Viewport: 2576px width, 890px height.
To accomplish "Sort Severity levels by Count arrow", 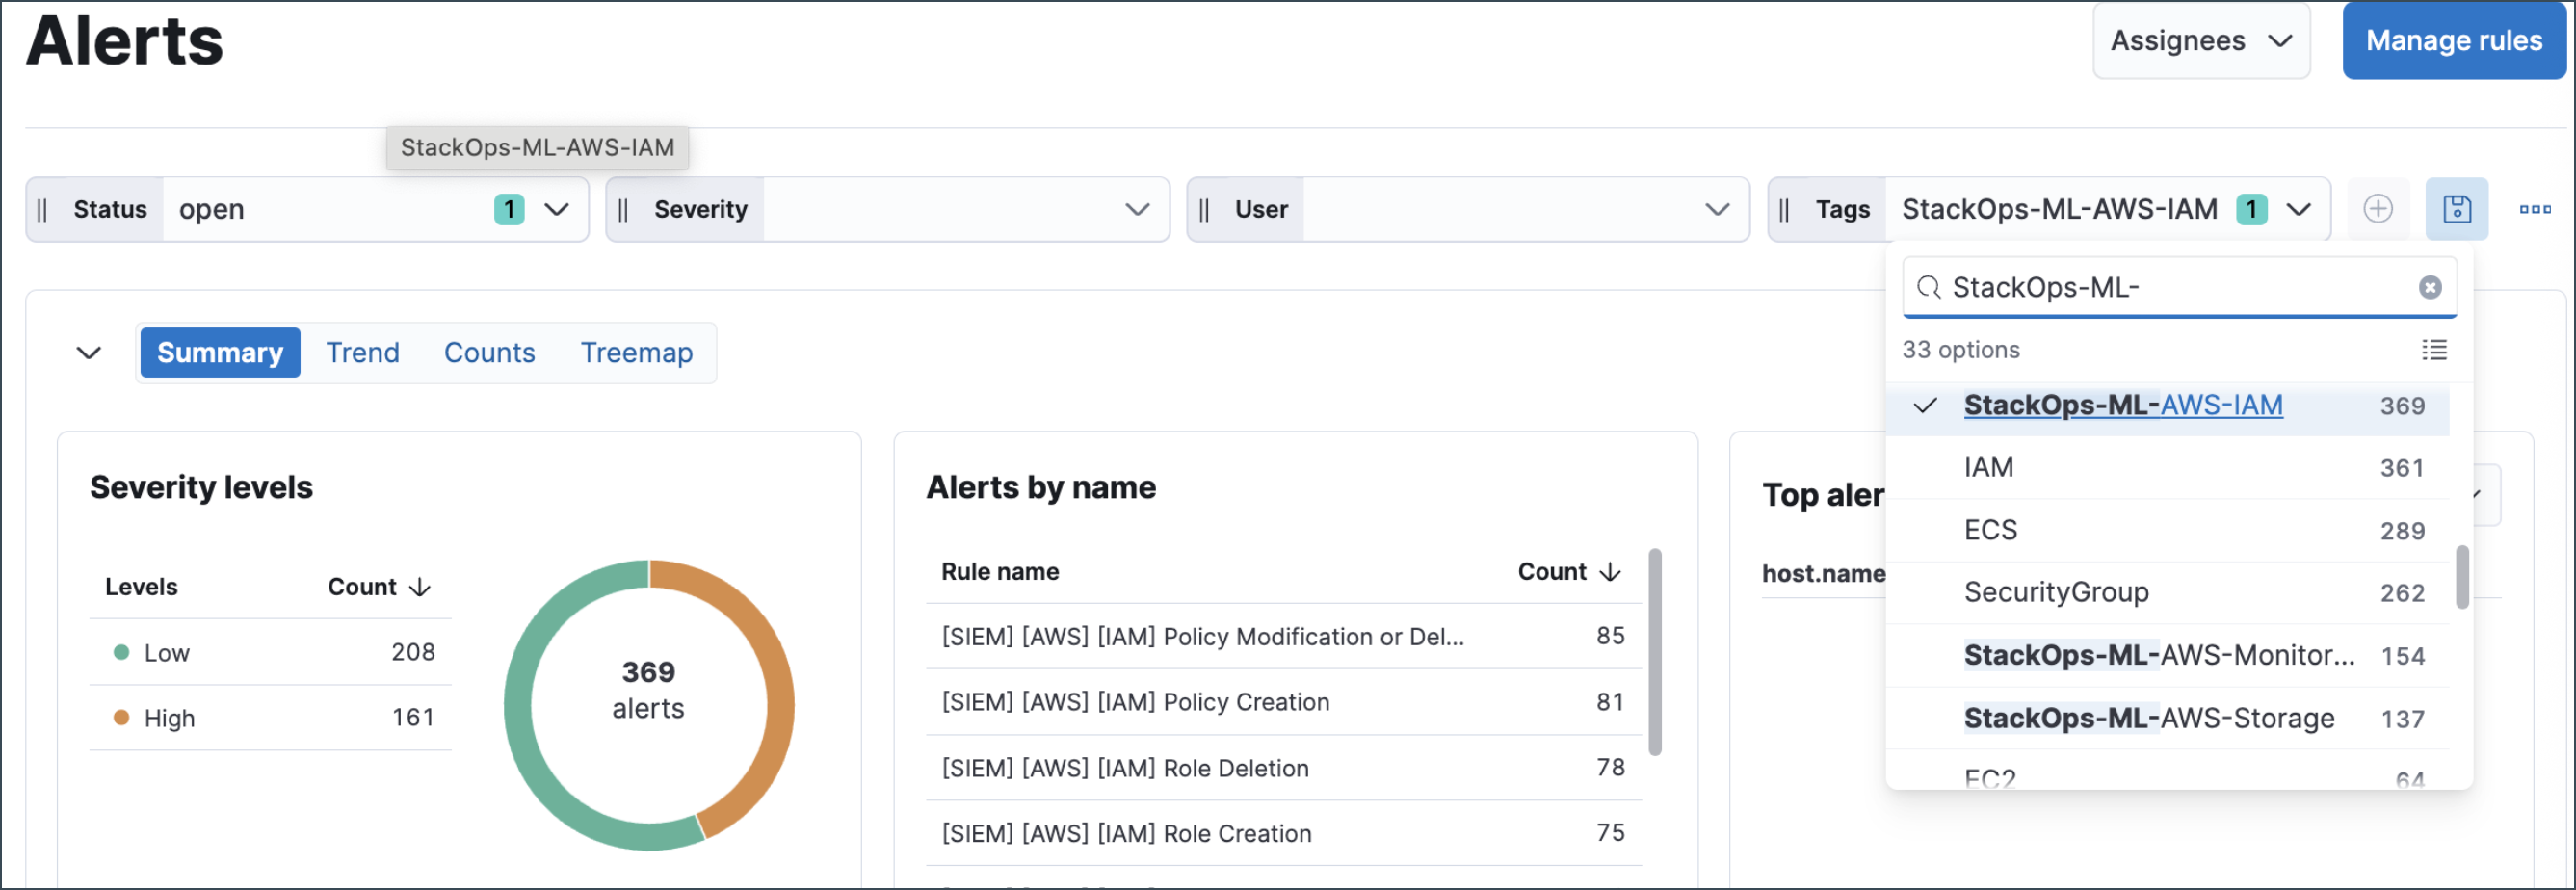I will 421,587.
